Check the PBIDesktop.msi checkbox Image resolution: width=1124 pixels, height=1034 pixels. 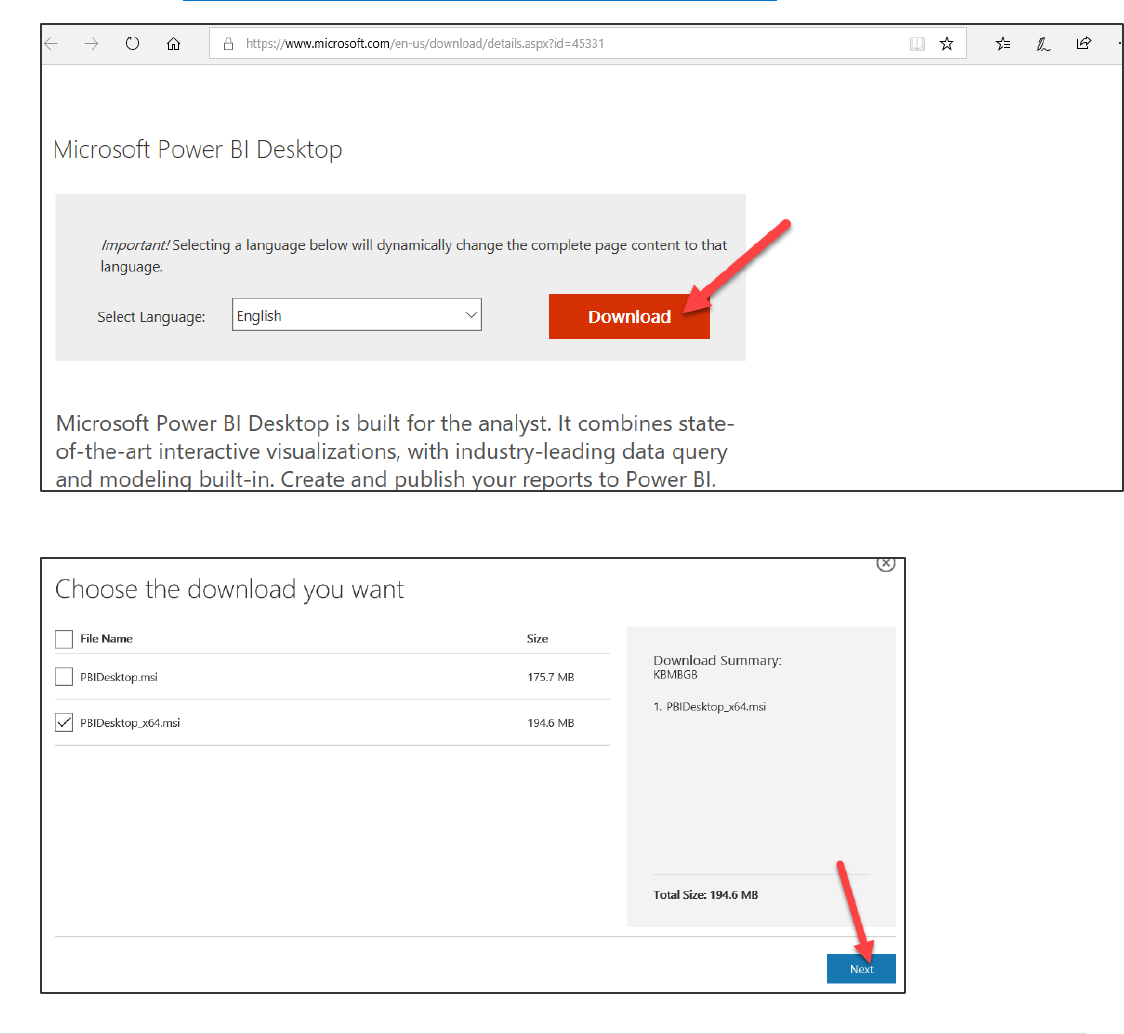[x=64, y=677]
